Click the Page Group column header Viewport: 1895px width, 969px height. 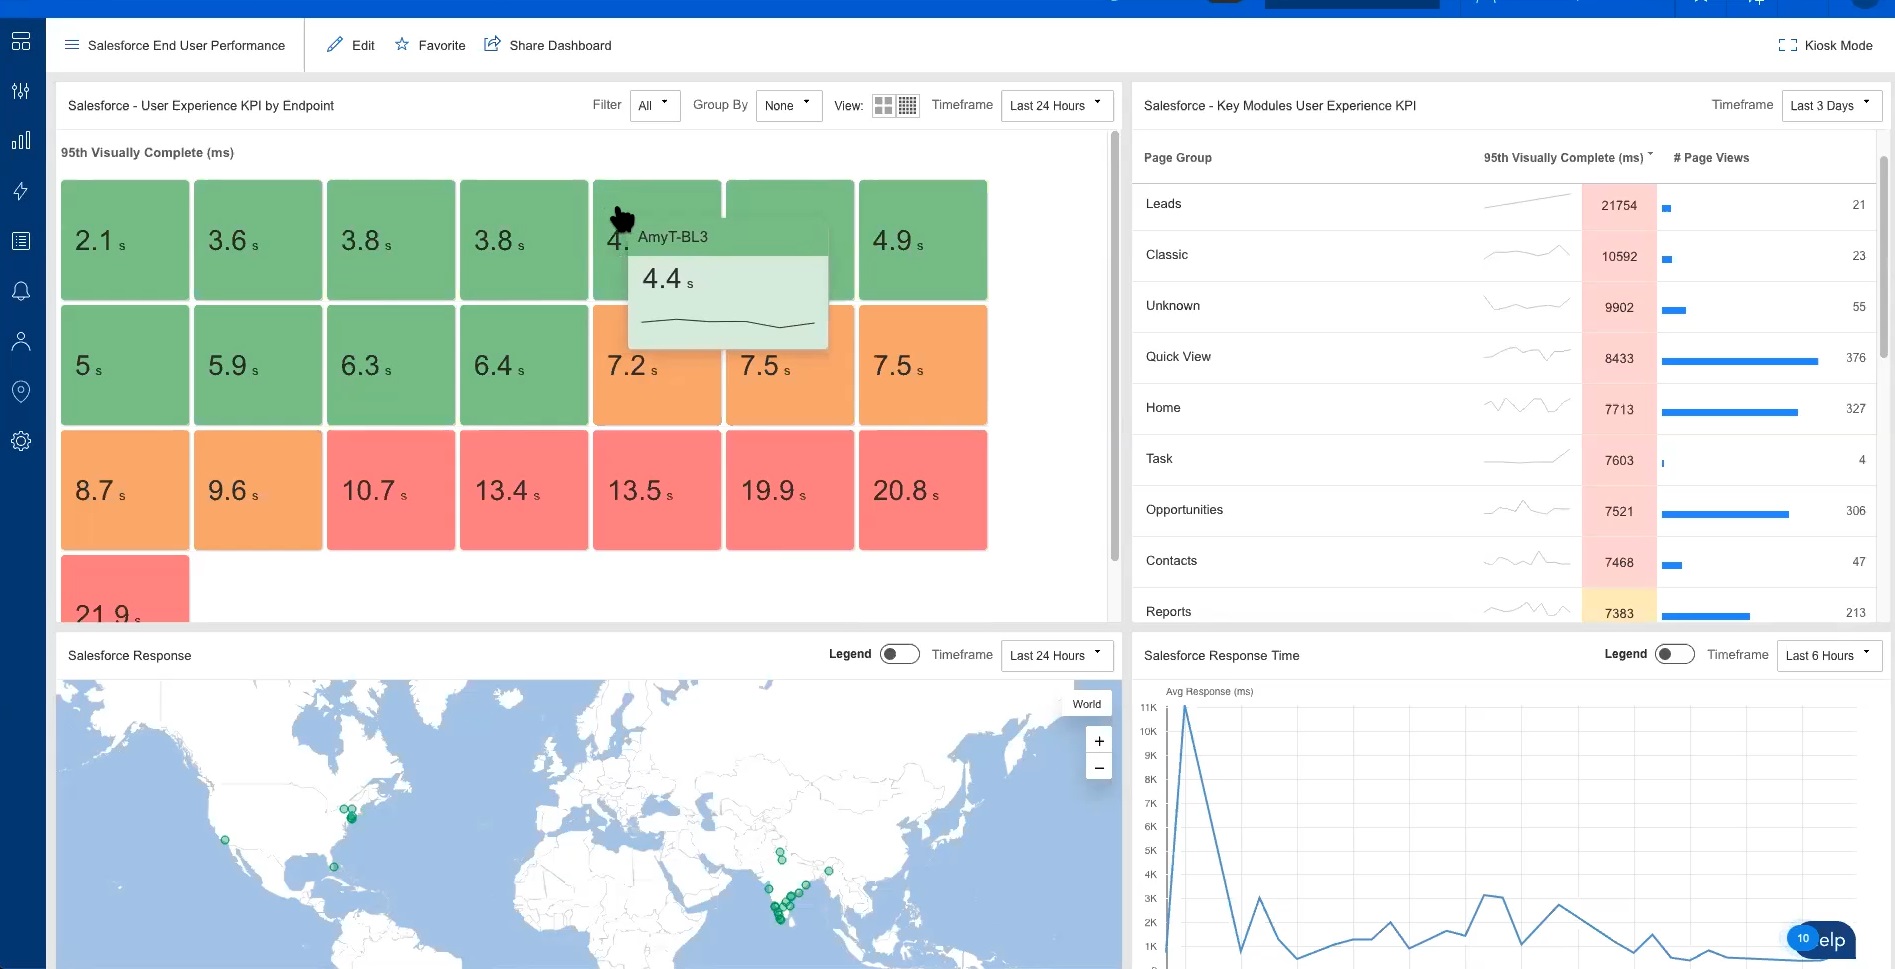[1177, 157]
